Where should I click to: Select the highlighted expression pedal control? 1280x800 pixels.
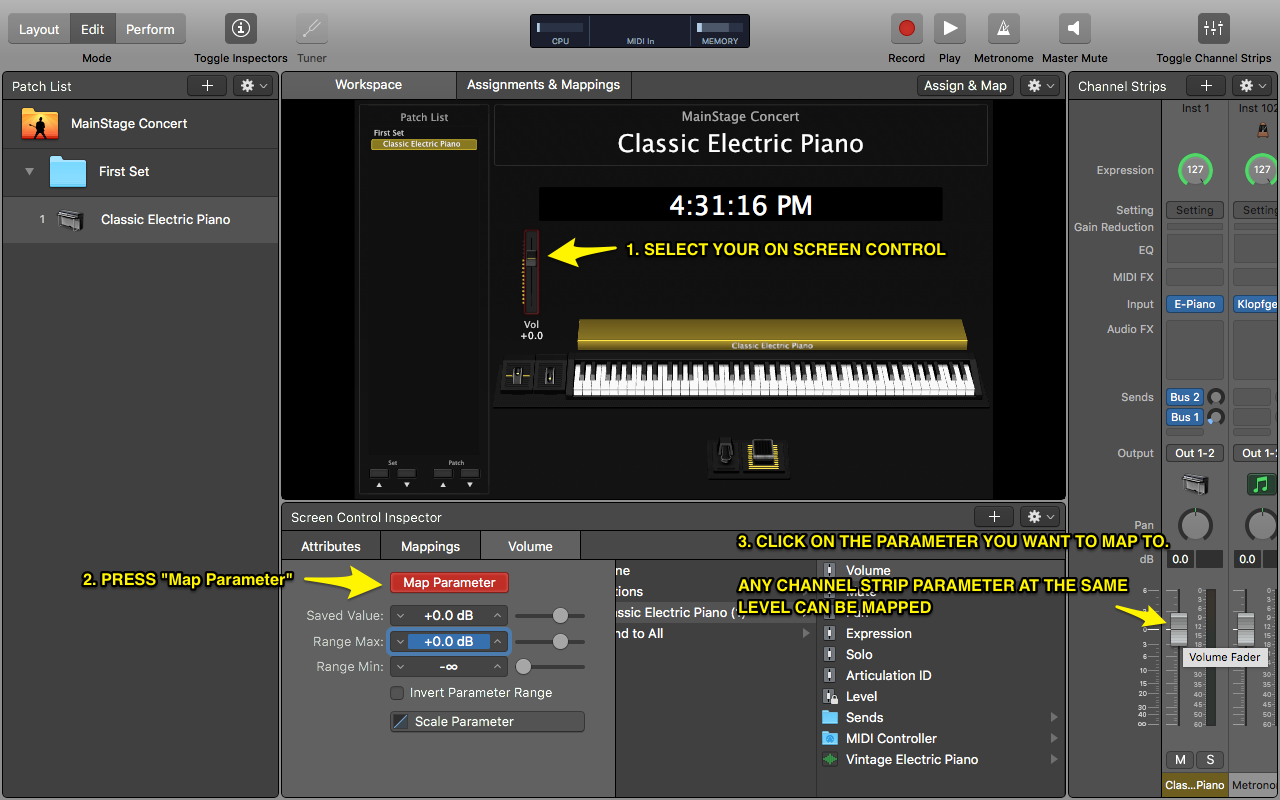tap(763, 453)
